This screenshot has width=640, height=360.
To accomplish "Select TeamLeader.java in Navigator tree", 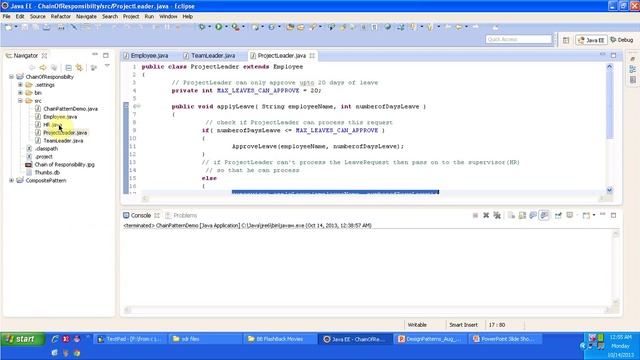I will pyautogui.click(x=63, y=140).
